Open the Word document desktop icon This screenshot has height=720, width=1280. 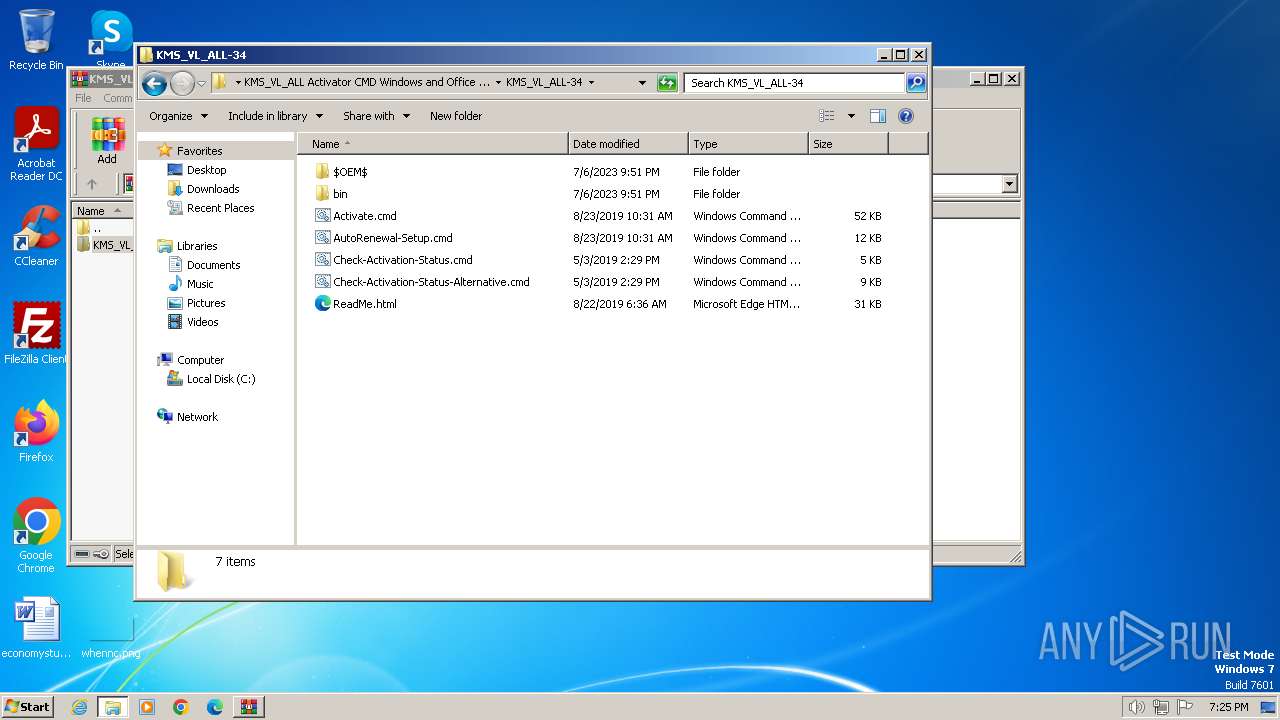pyautogui.click(x=36, y=628)
